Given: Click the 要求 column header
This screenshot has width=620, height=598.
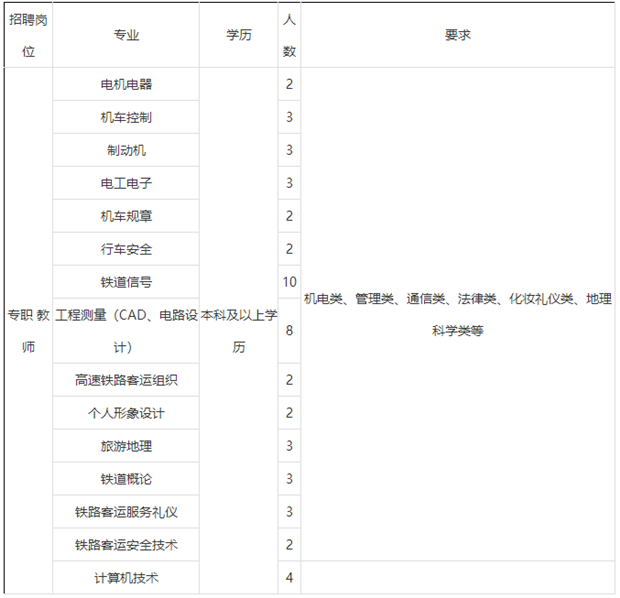Looking at the screenshot, I should tap(458, 35).
